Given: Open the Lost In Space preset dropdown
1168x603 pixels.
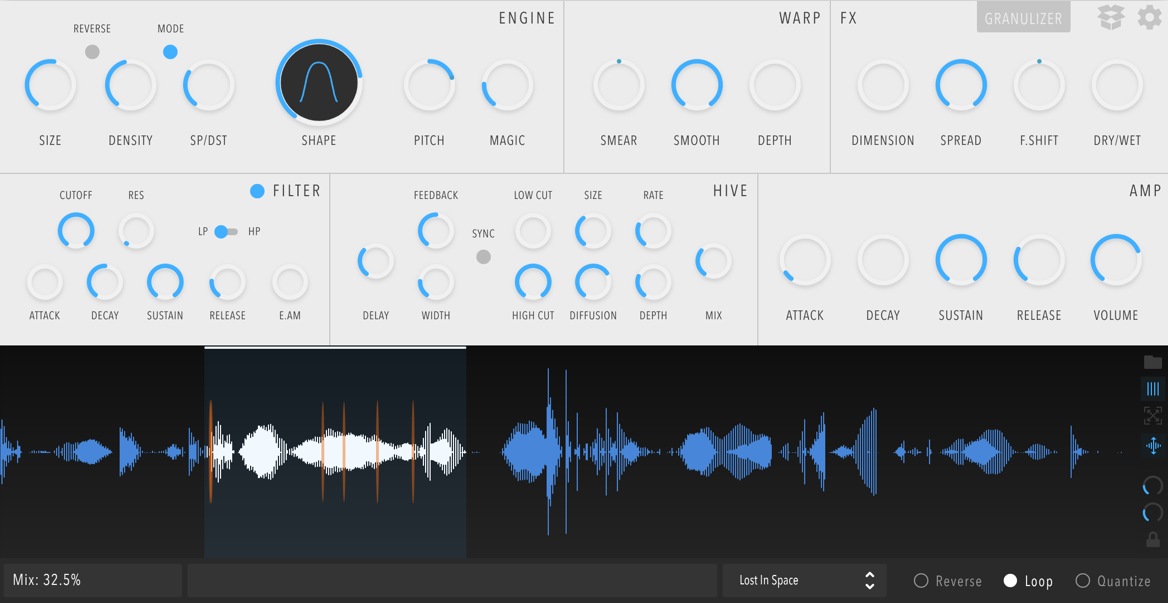Looking at the screenshot, I should 790,580.
